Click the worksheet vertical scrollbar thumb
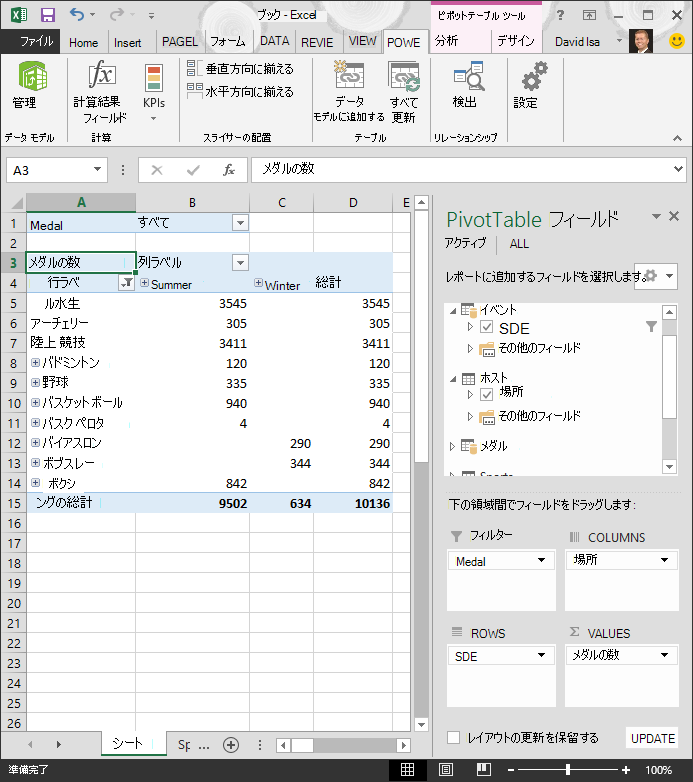This screenshot has width=693, height=782. coord(422,336)
